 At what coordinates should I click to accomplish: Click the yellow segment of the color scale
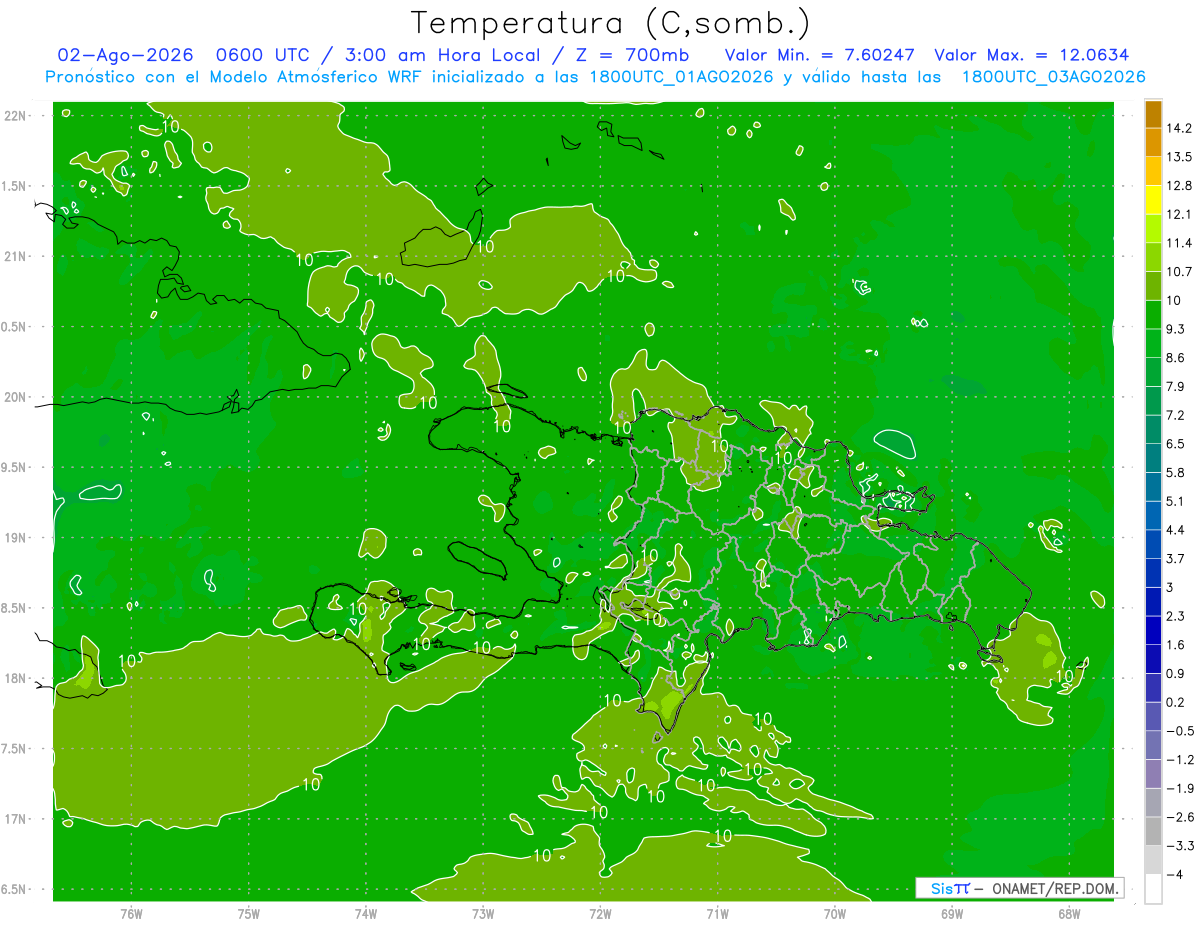tap(1153, 200)
